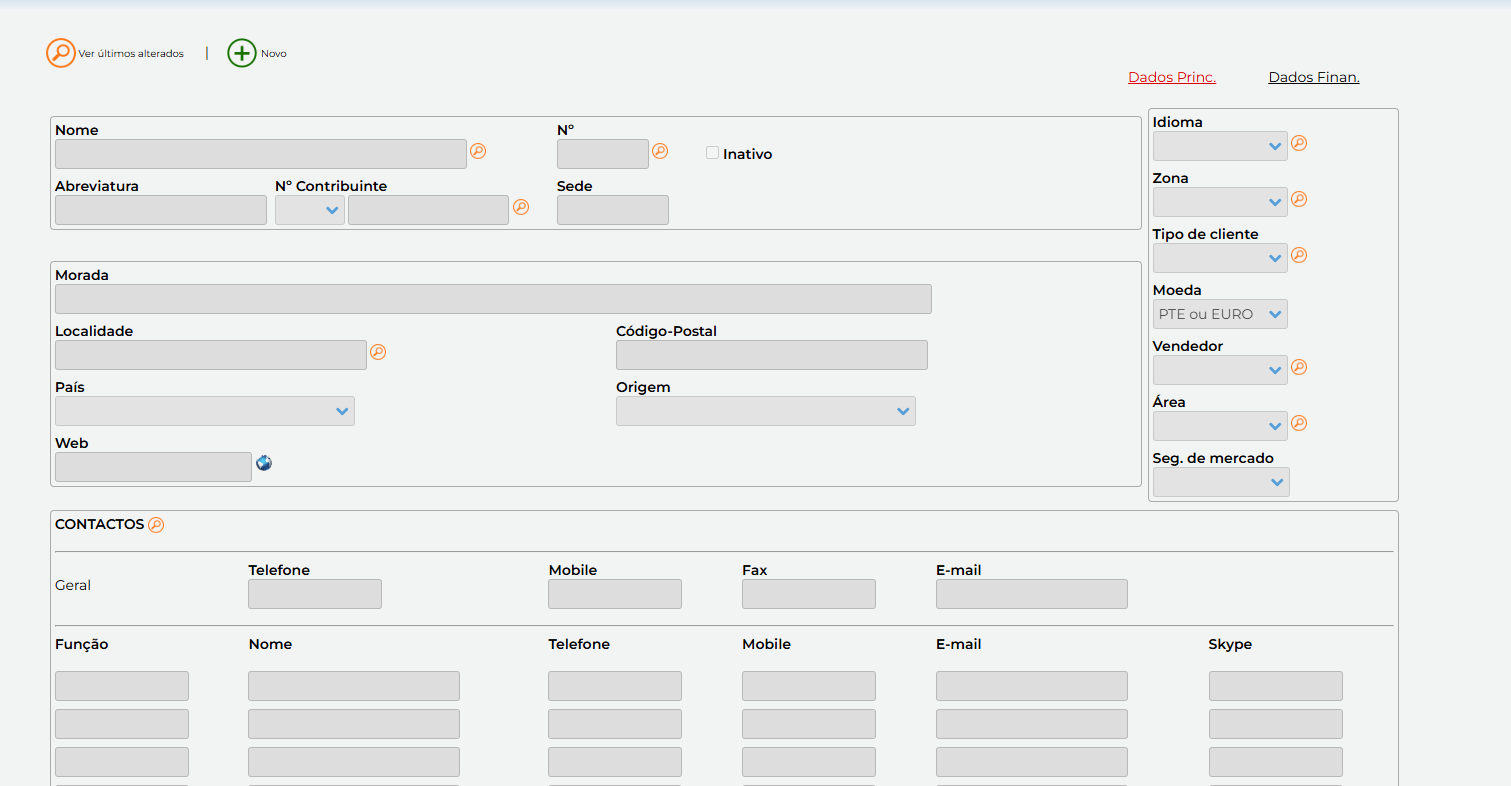
Task: Focus the Geral Mobile input field
Action: (x=615, y=594)
